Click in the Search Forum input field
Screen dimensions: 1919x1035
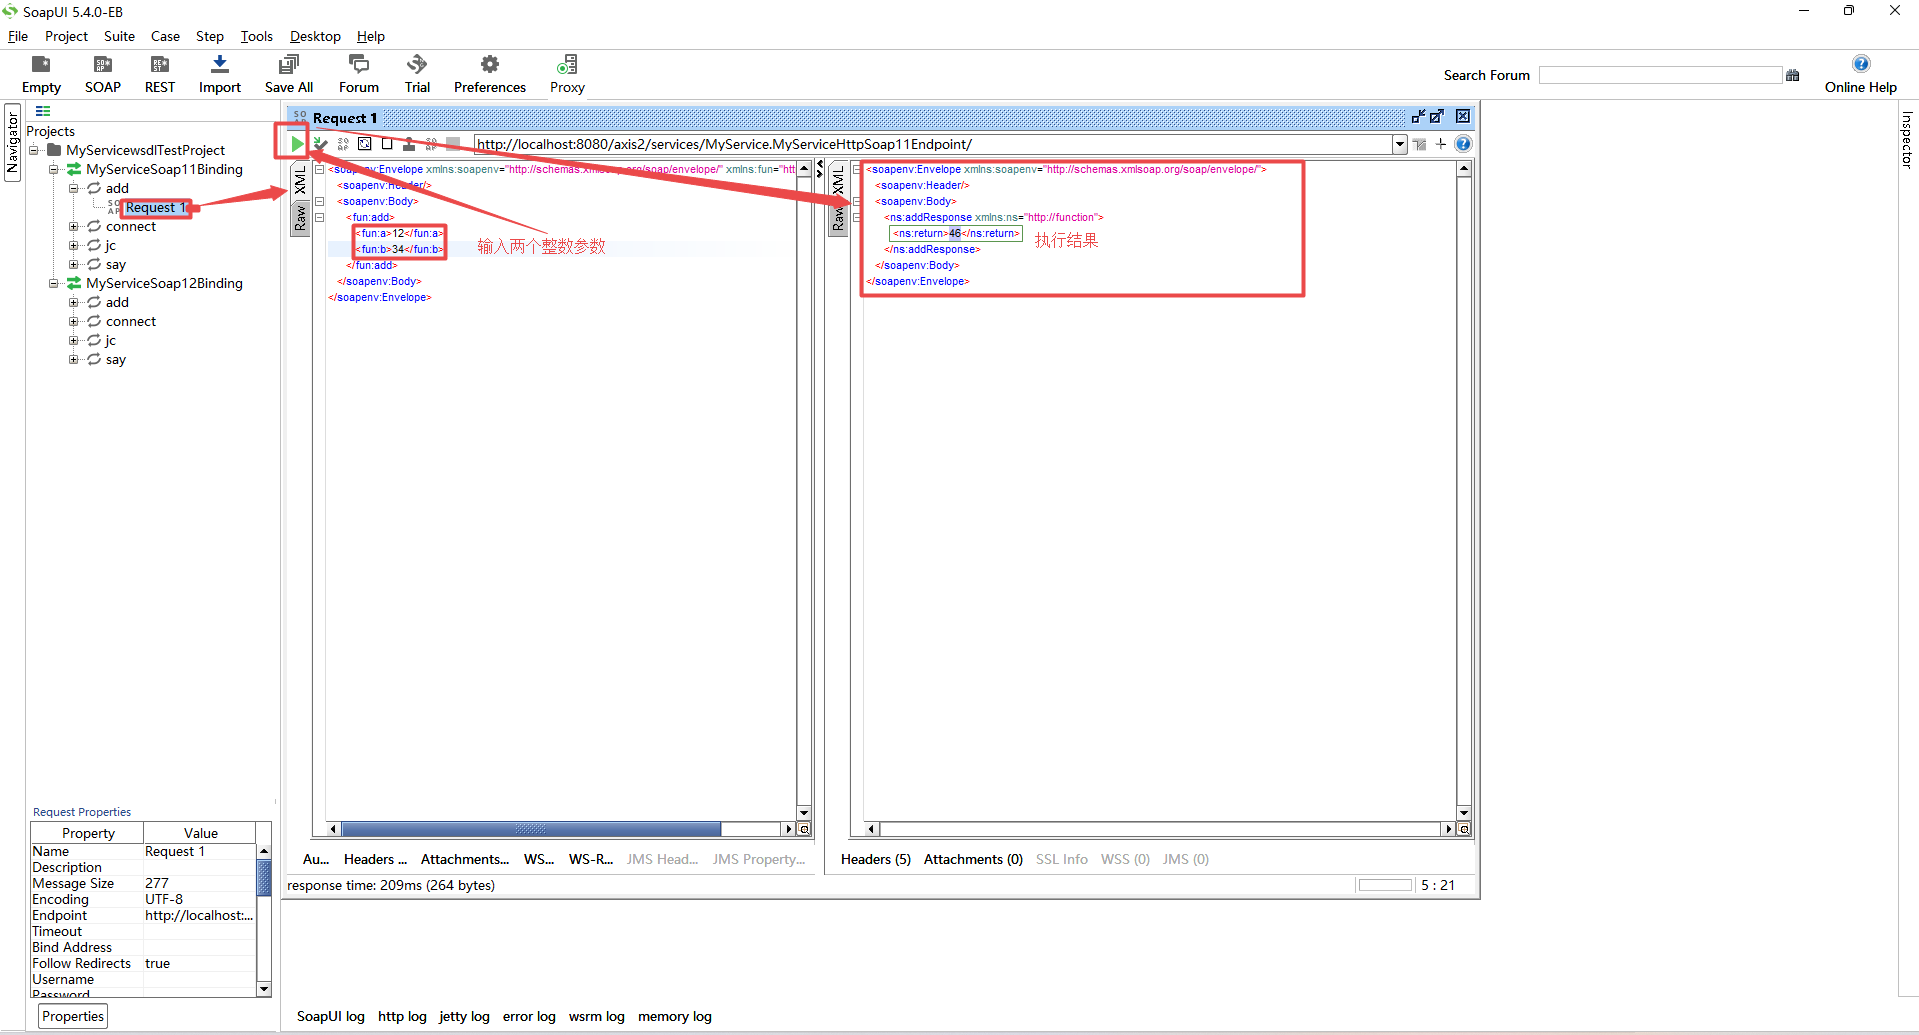coord(1660,75)
